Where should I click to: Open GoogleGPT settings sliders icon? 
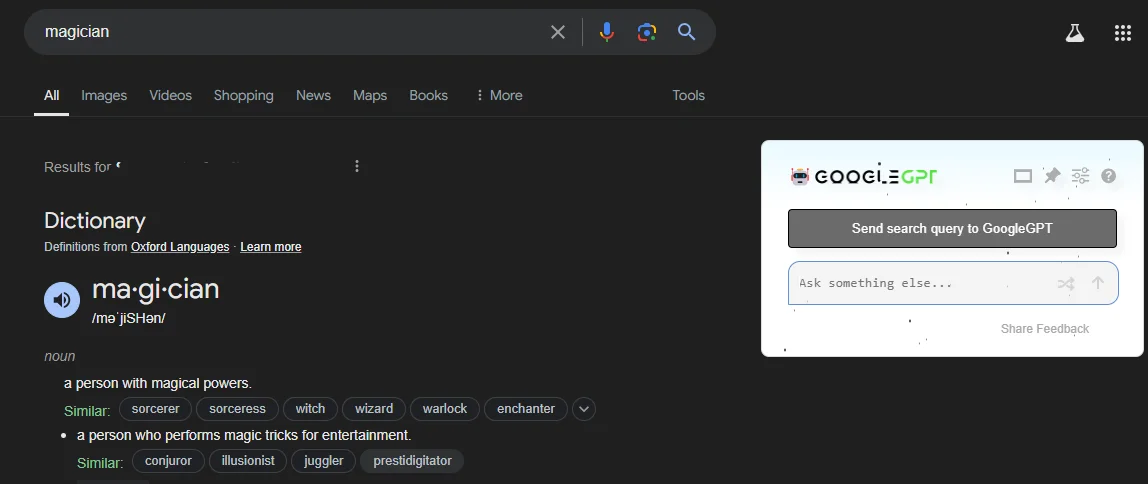tap(1080, 176)
